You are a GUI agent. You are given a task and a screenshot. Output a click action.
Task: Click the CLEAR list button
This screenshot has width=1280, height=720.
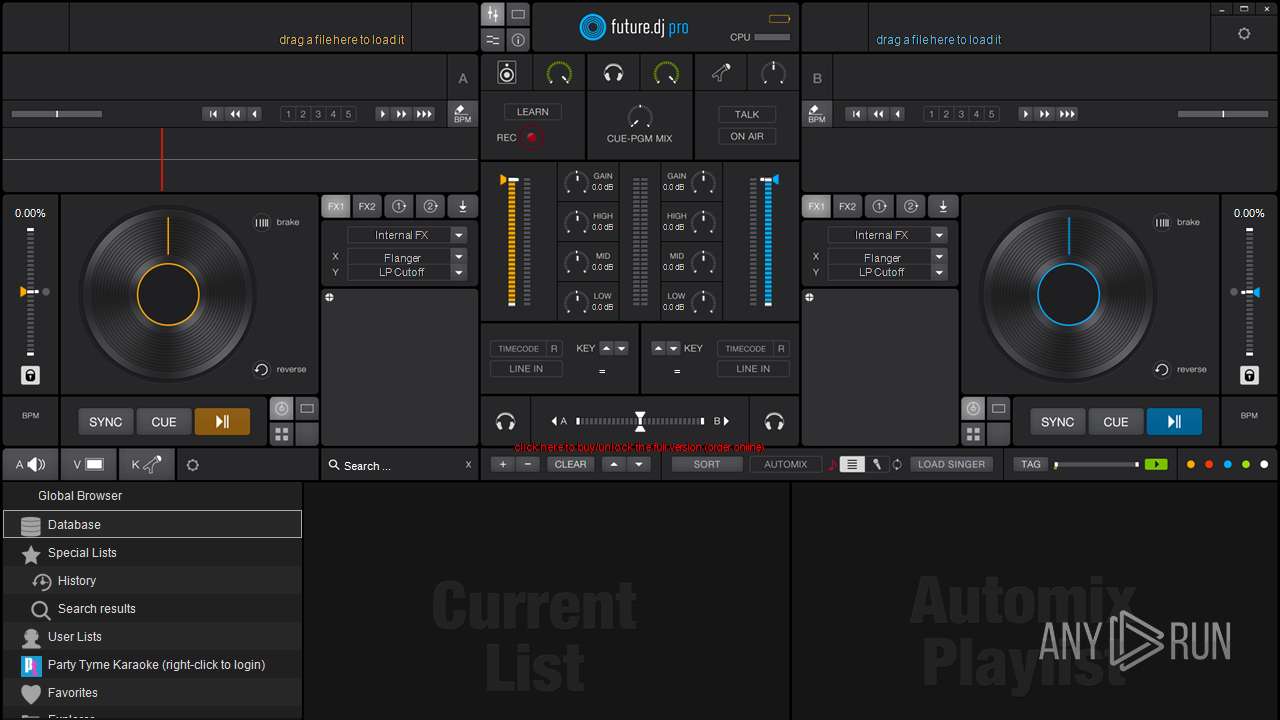[x=571, y=464]
